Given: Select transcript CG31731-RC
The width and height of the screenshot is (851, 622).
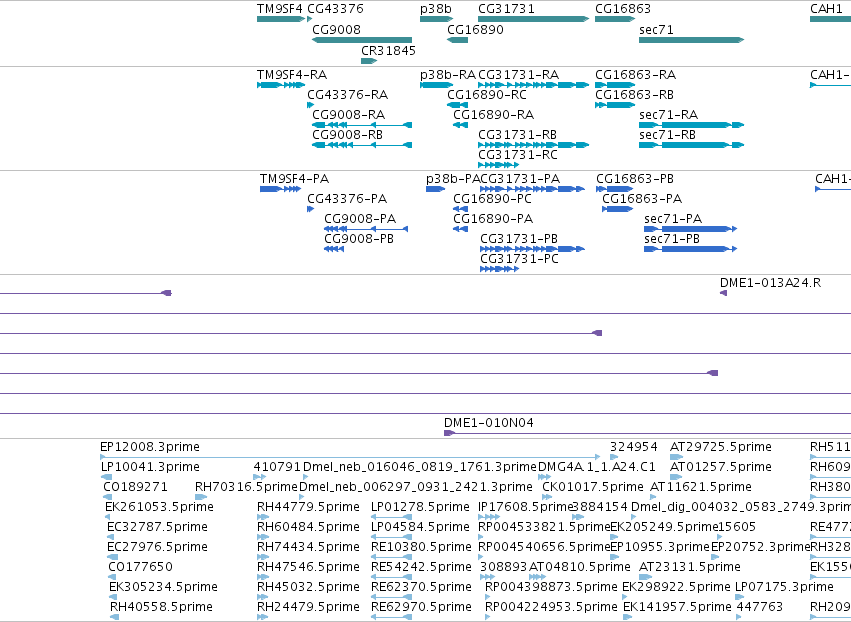Looking at the screenshot, I should coord(499,165).
